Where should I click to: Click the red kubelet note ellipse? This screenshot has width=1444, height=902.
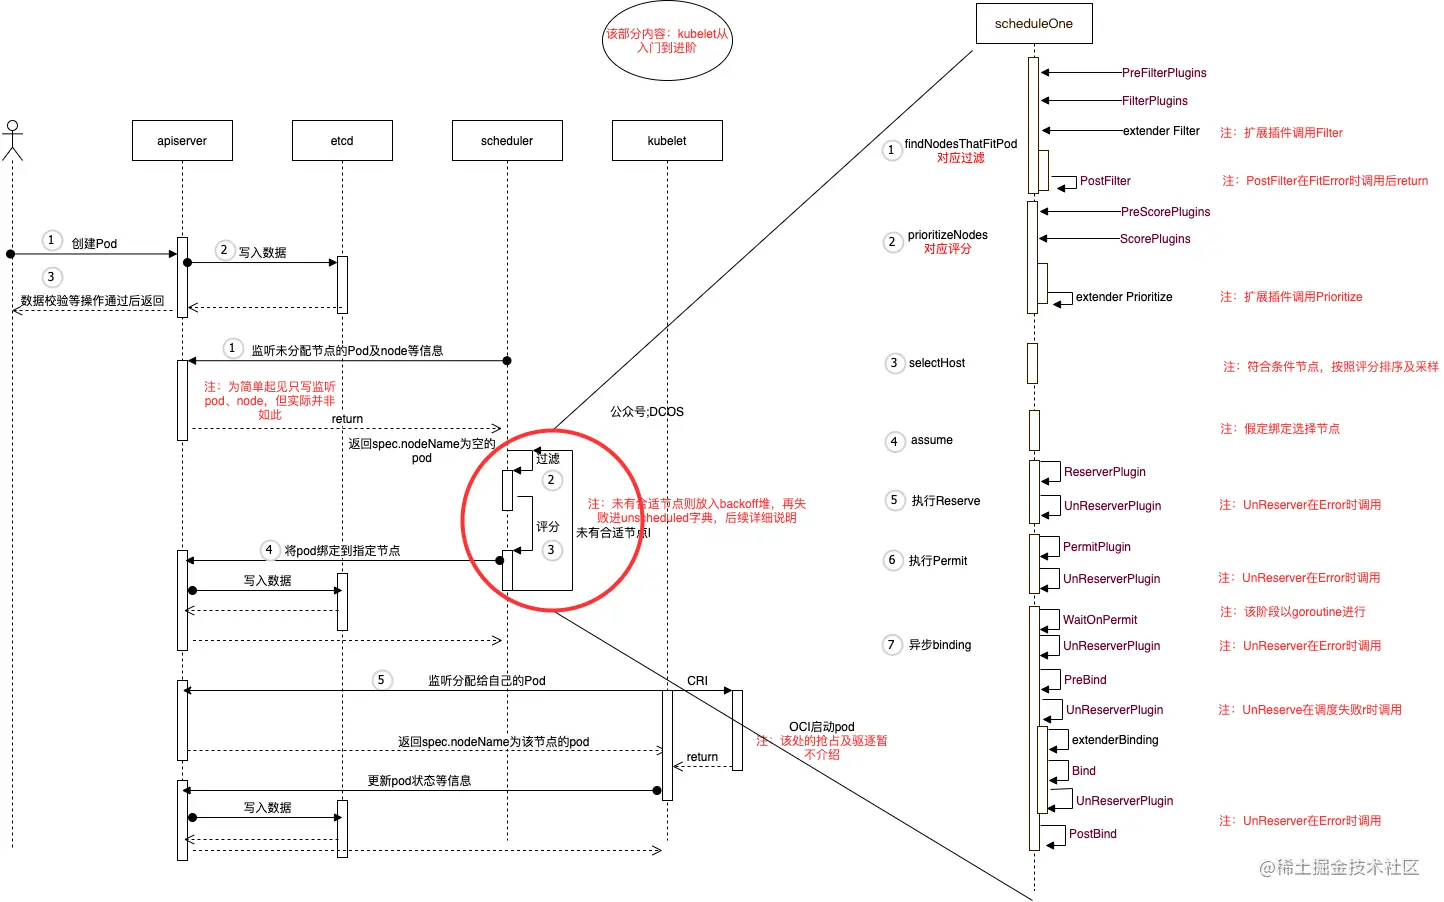coord(667,41)
